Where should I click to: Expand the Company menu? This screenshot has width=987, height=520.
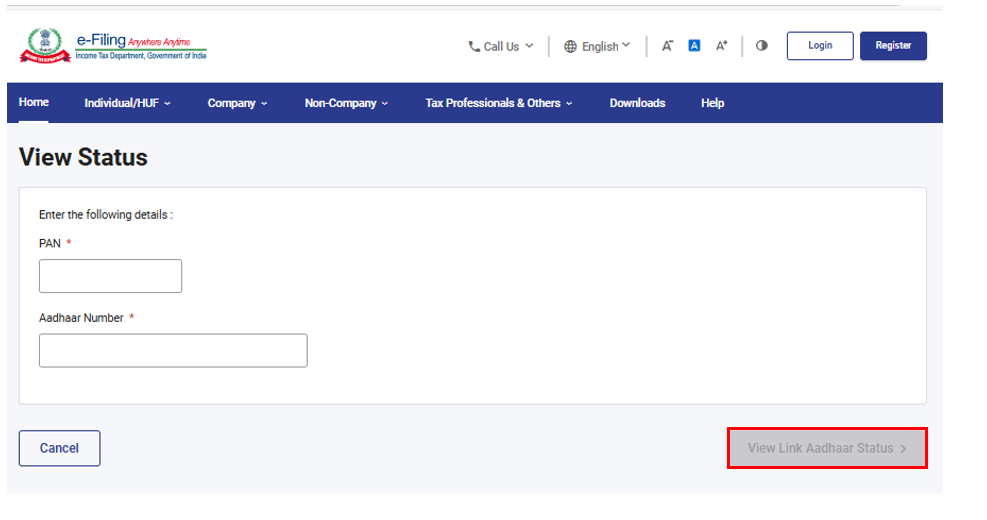pyautogui.click(x=237, y=103)
